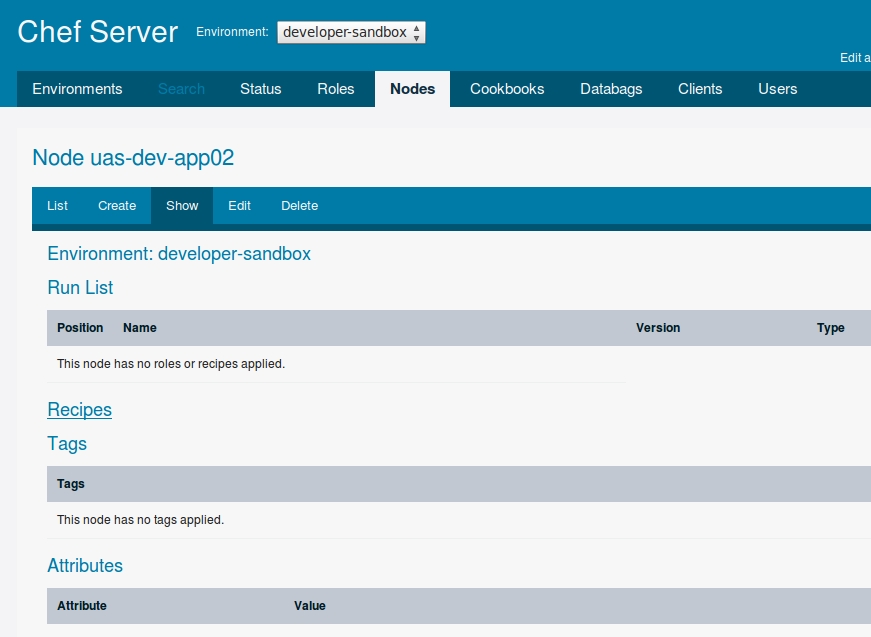
Task: Click the Attributes section heading
Action: [x=85, y=565]
